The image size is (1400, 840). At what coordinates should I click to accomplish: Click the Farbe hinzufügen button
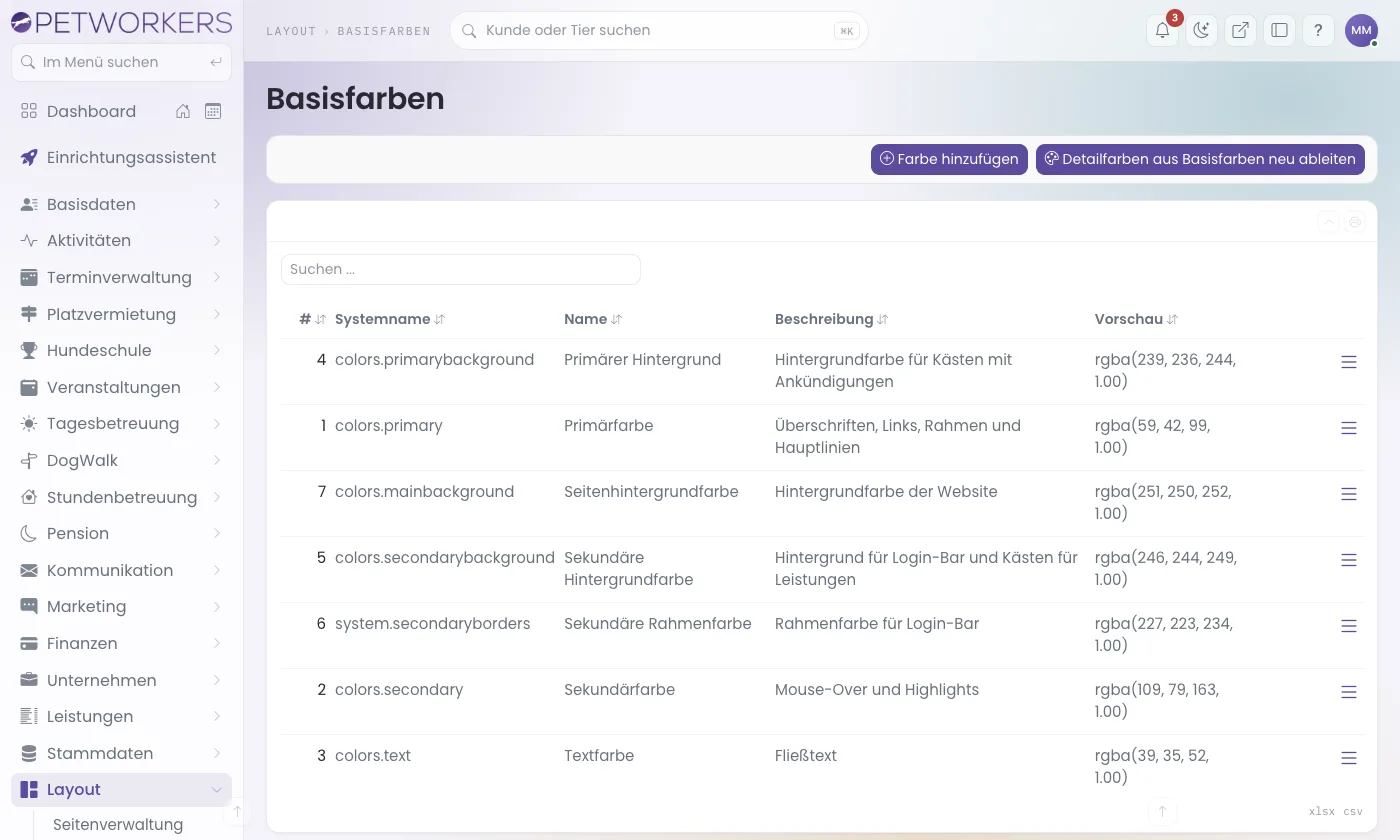click(949, 159)
